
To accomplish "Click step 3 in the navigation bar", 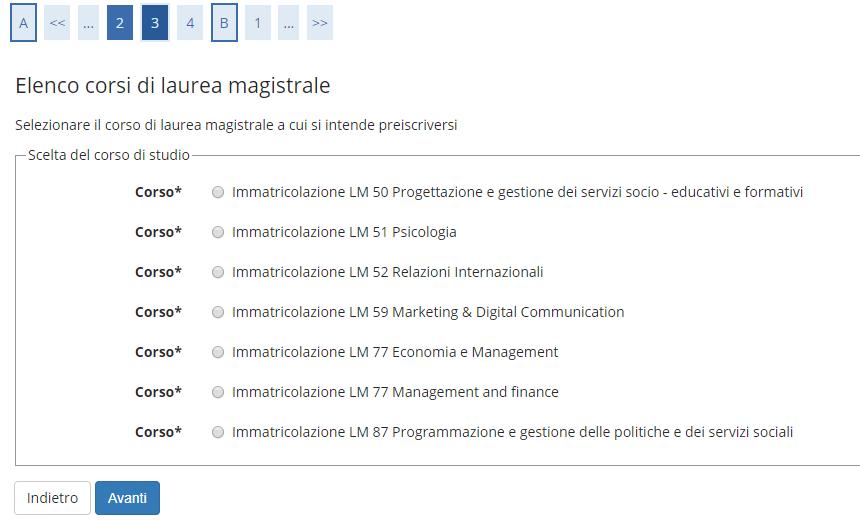I will coord(155,22).
